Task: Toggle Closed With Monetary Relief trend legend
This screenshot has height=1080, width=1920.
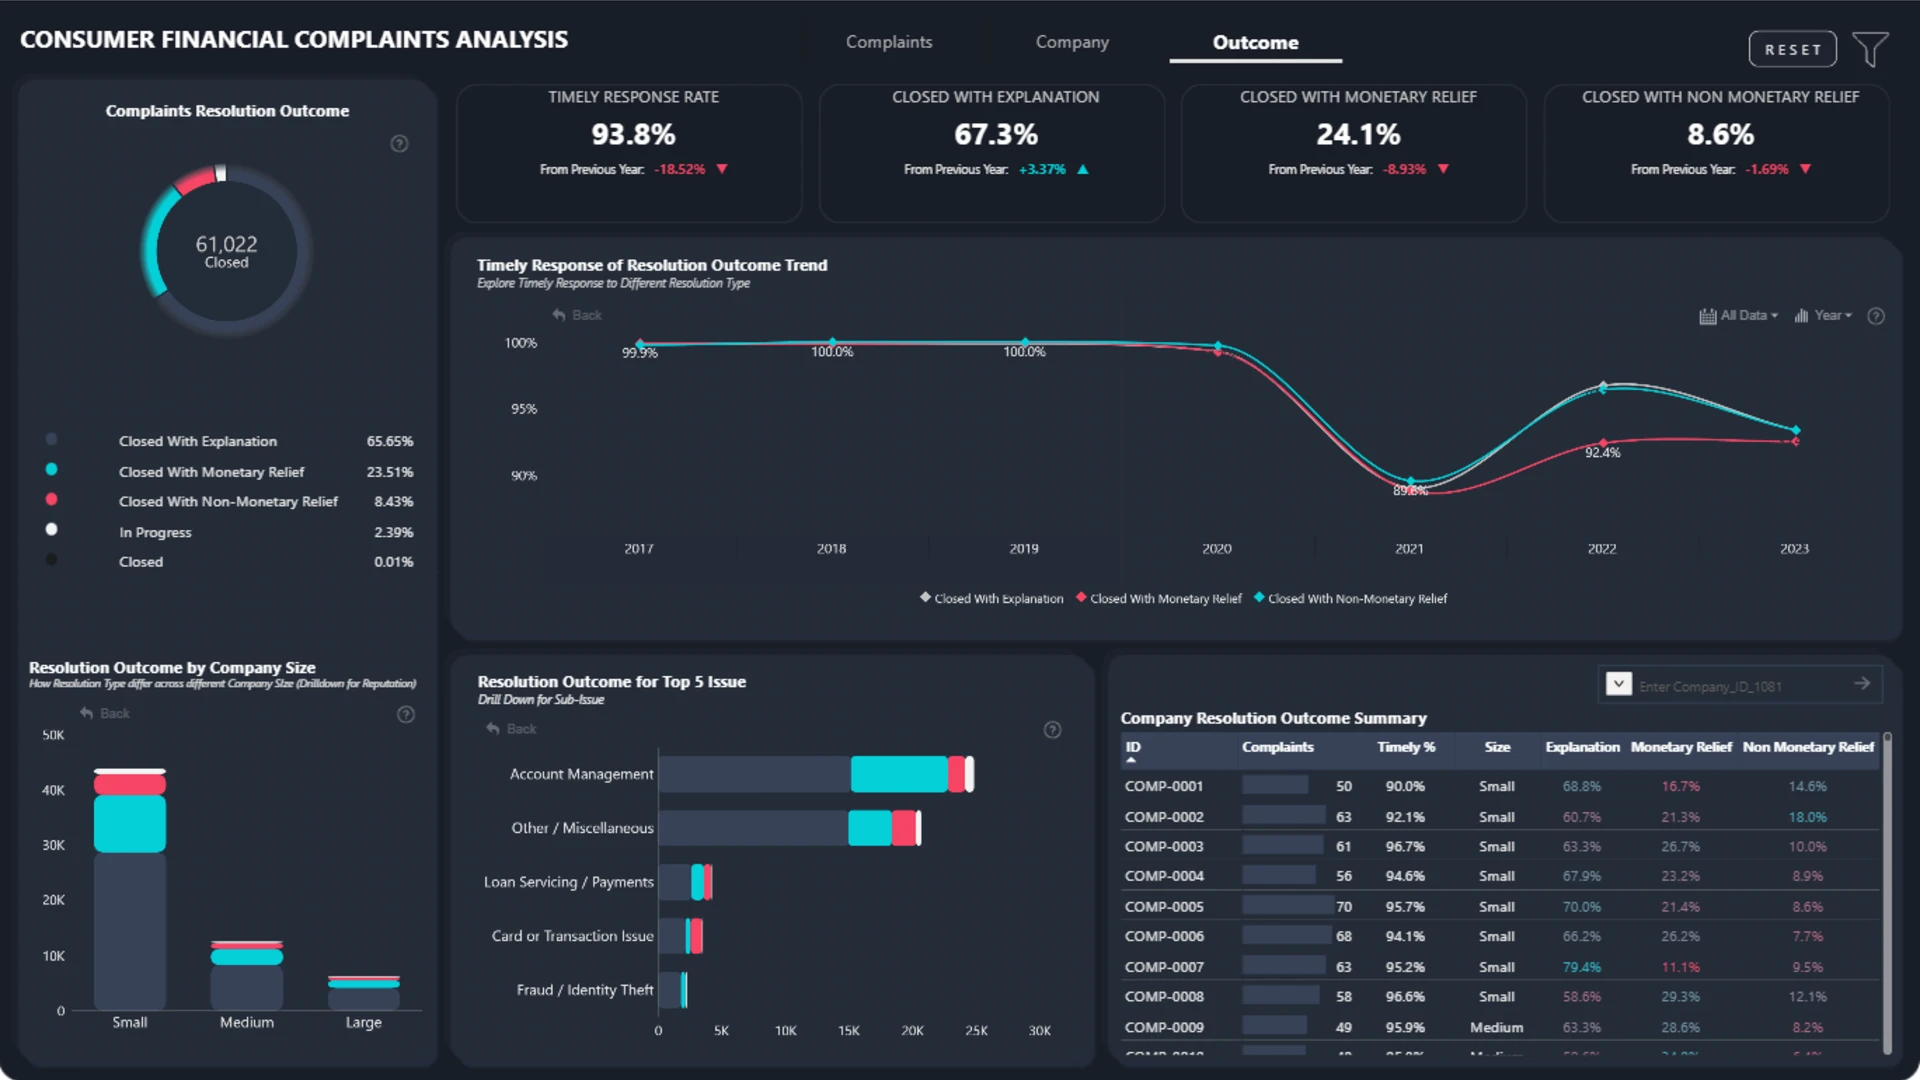Action: pyautogui.click(x=1159, y=598)
